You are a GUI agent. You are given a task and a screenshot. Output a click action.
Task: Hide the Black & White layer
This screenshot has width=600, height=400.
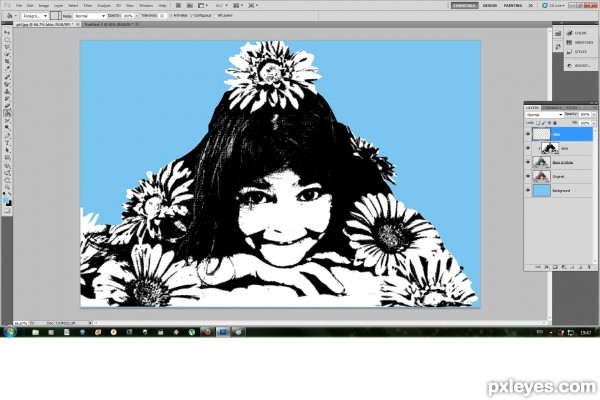pos(528,162)
